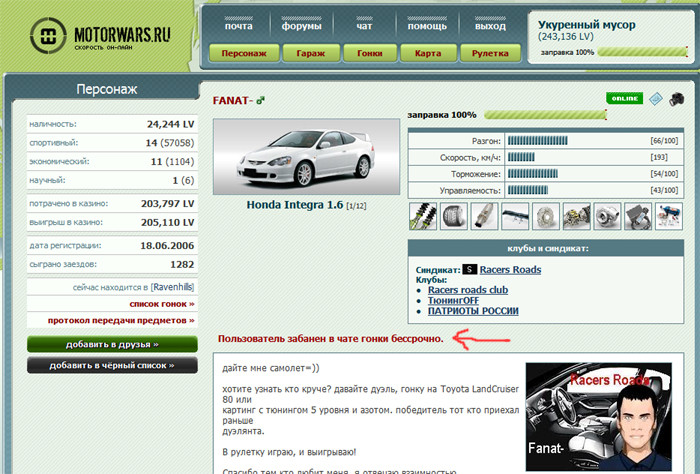Click the выход menu item

[x=490, y=26]
